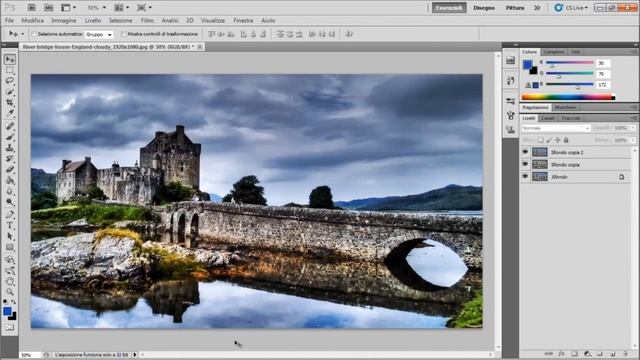Select the Disegno workspace button
Image resolution: width=640 pixels, height=360 pixels.
(484, 8)
